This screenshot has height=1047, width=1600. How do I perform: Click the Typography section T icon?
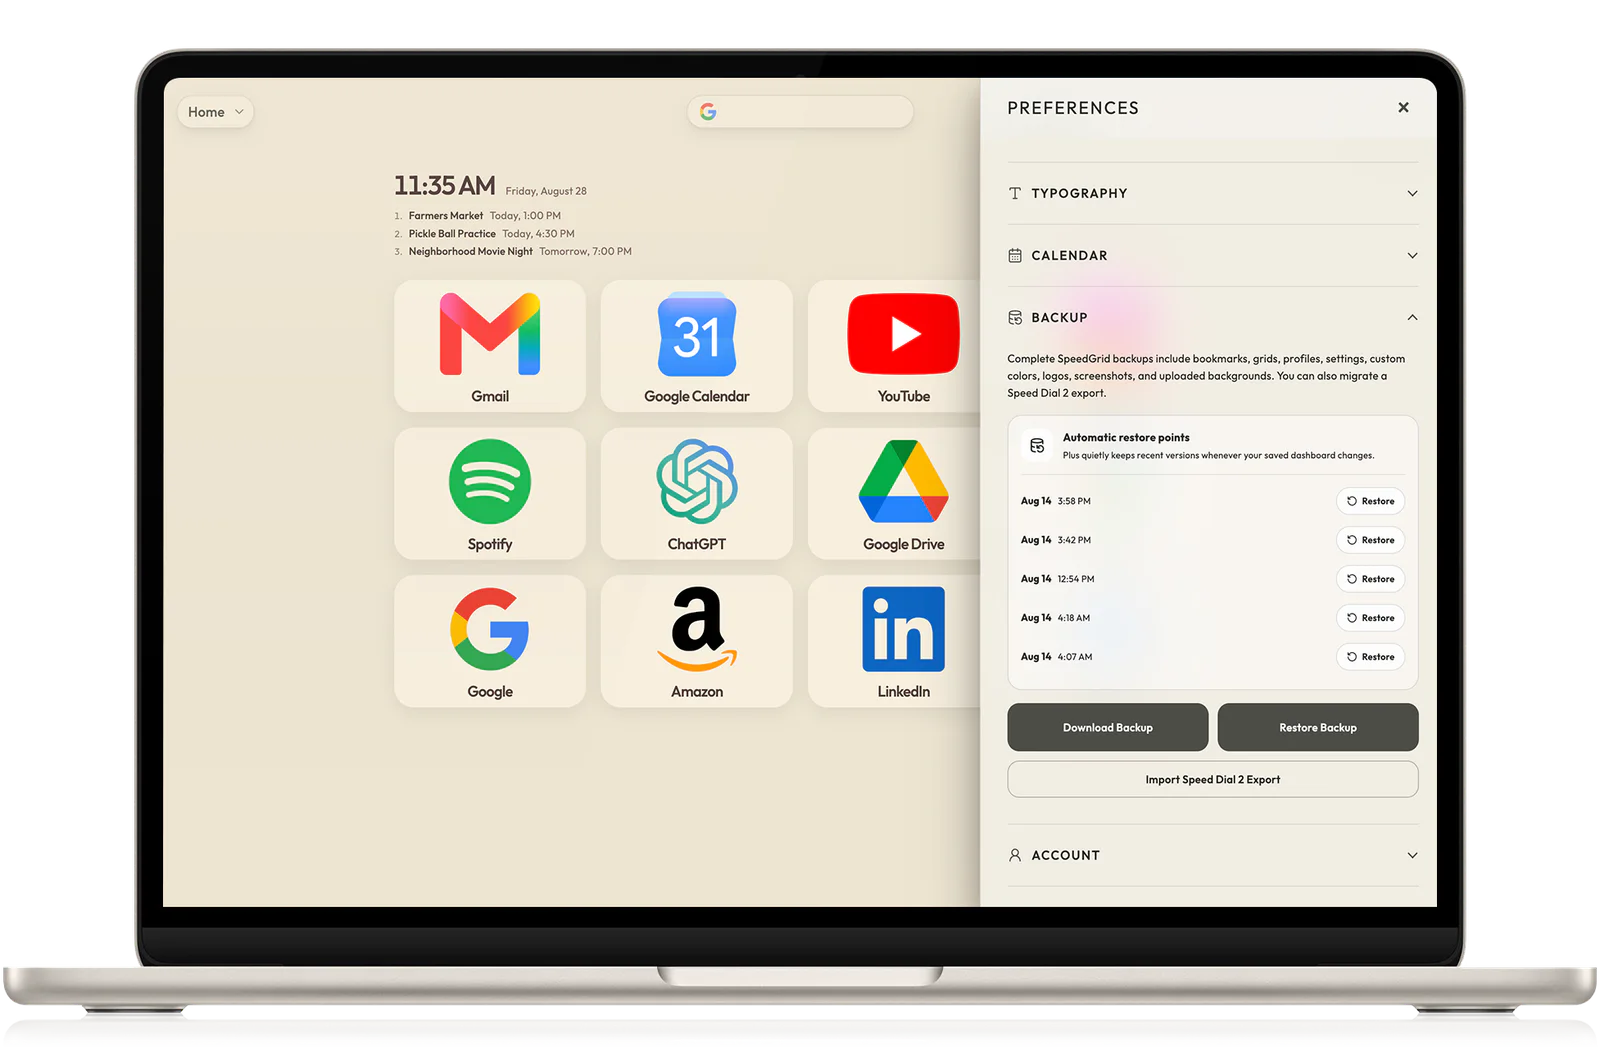point(1015,193)
